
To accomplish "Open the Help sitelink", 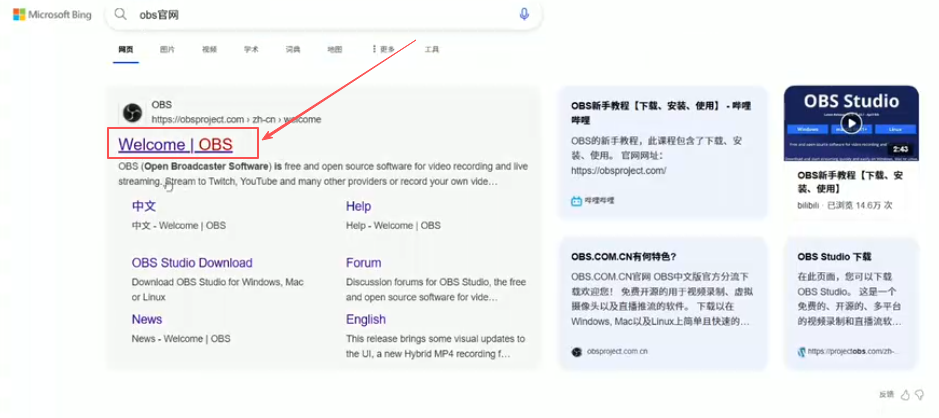I will tap(358, 206).
